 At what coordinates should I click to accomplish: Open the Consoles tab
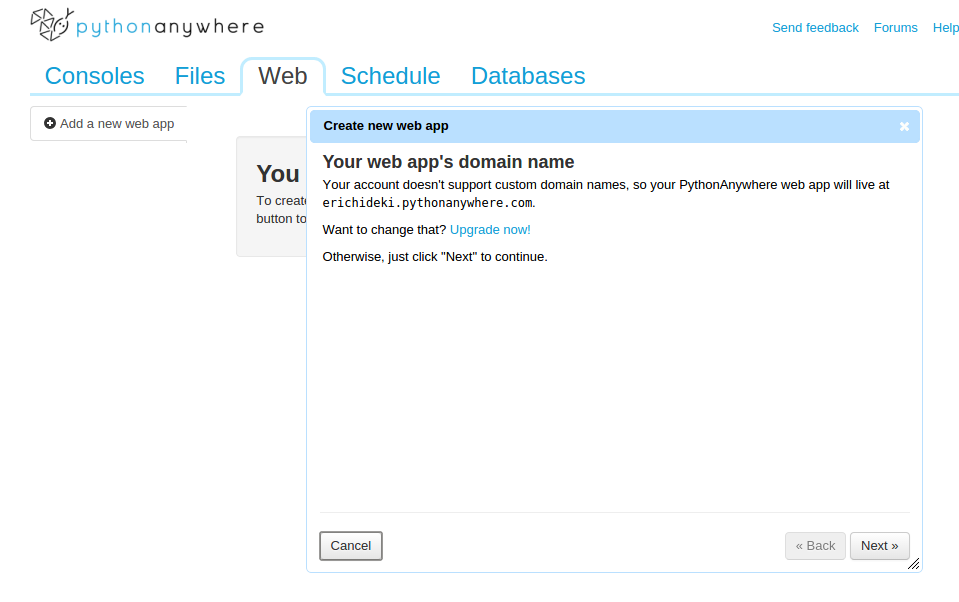click(x=95, y=76)
